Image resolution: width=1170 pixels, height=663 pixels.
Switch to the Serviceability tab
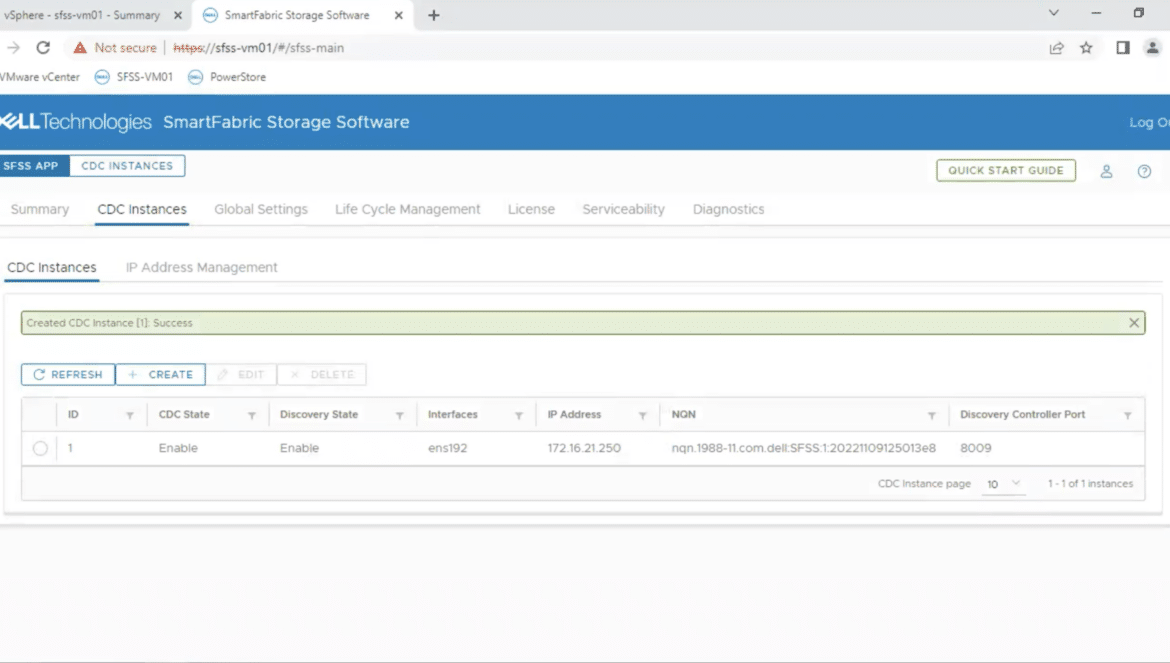(x=624, y=210)
